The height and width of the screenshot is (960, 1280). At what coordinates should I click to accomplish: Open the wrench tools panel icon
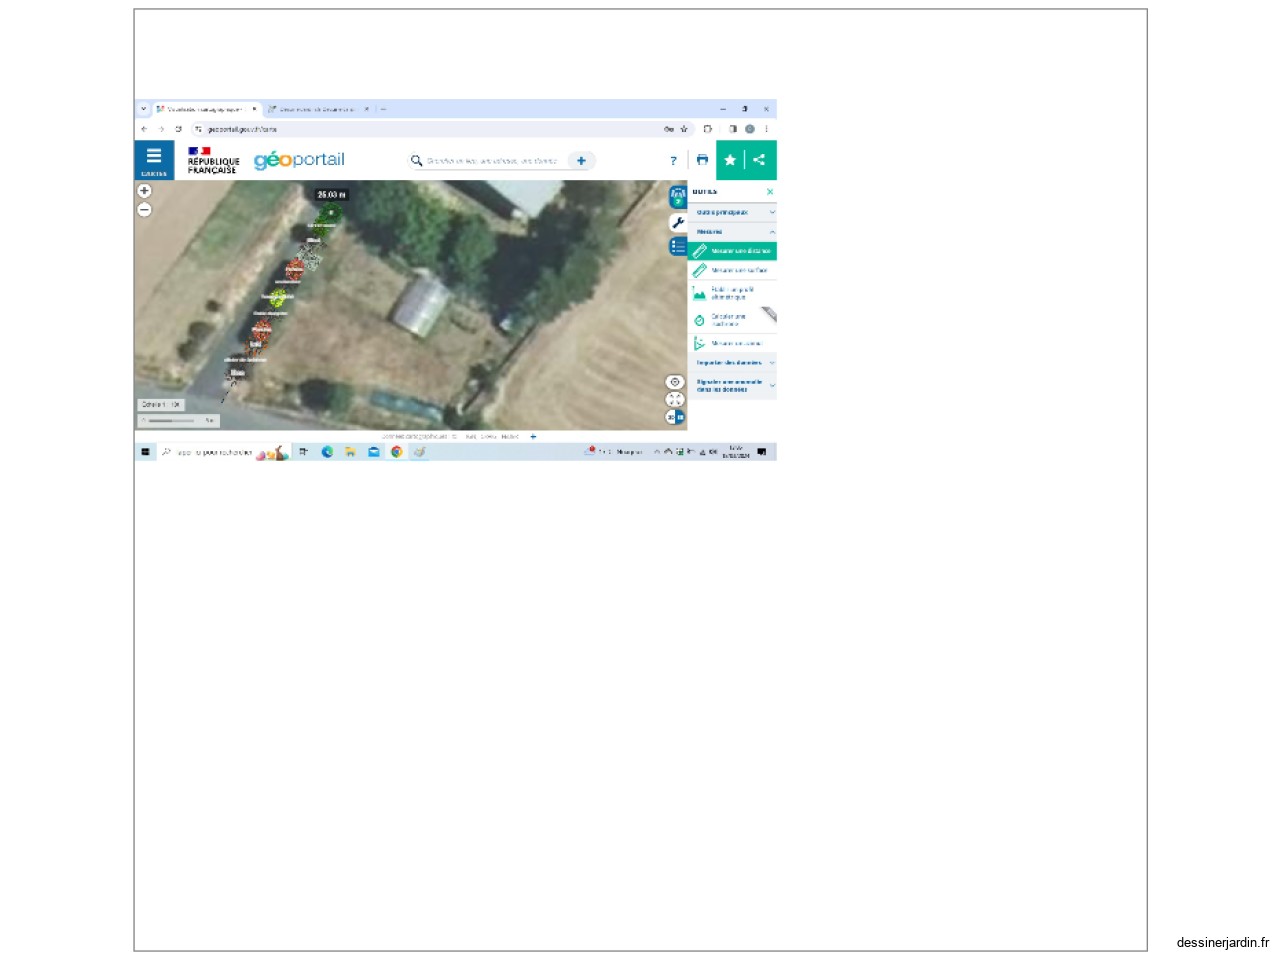[678, 222]
